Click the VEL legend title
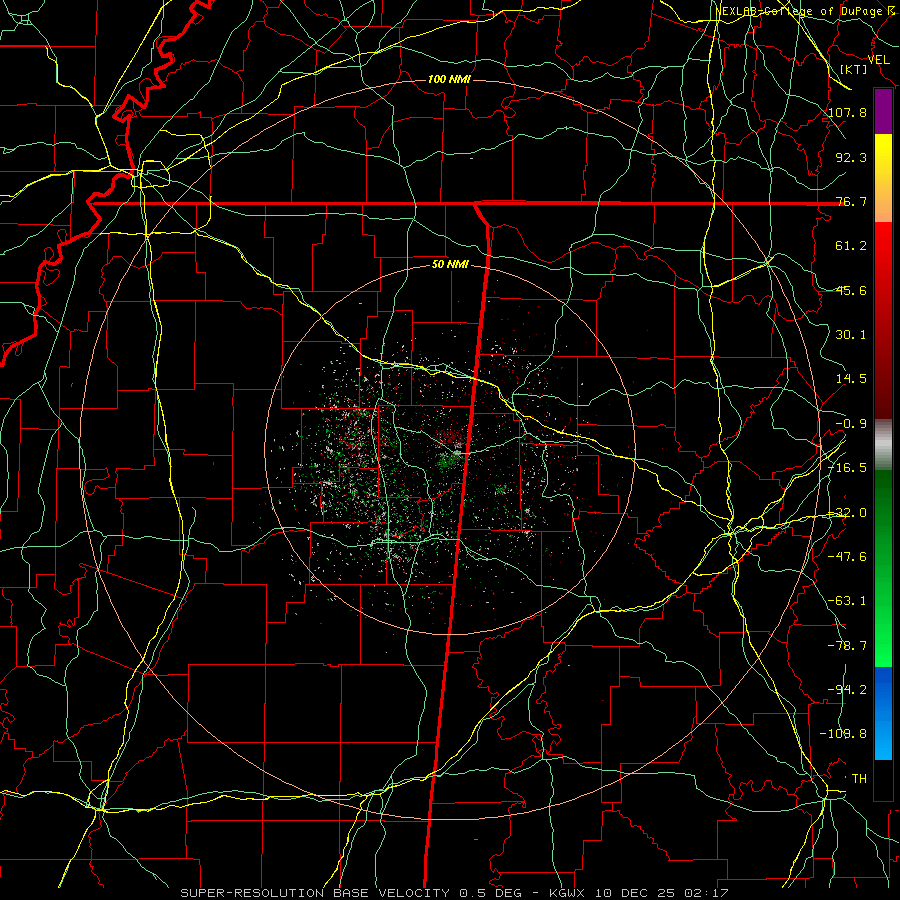Image resolution: width=900 pixels, height=900 pixels. pos(878,60)
